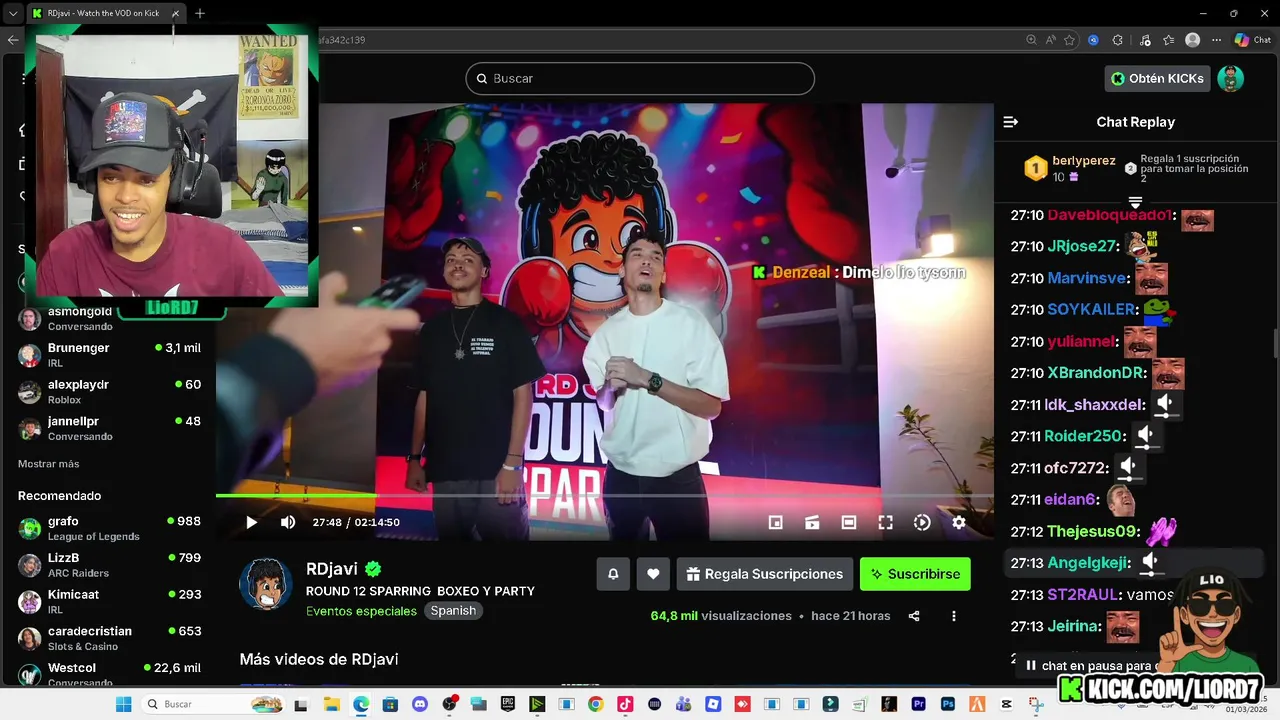Open Roblox from the taskbar
Screen dimensions: 1280x720
tap(713, 704)
